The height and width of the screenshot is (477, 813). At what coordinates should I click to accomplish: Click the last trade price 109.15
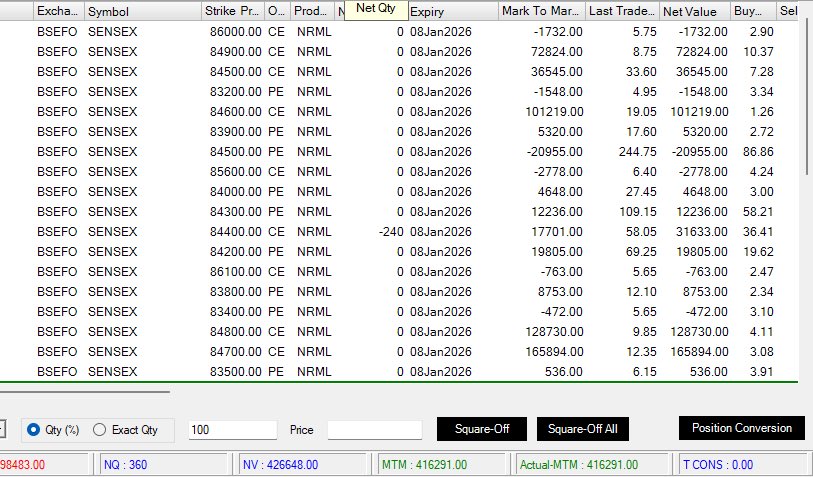638,212
